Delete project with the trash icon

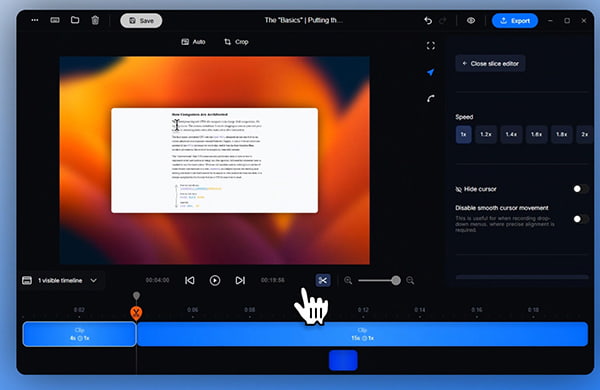[95, 20]
